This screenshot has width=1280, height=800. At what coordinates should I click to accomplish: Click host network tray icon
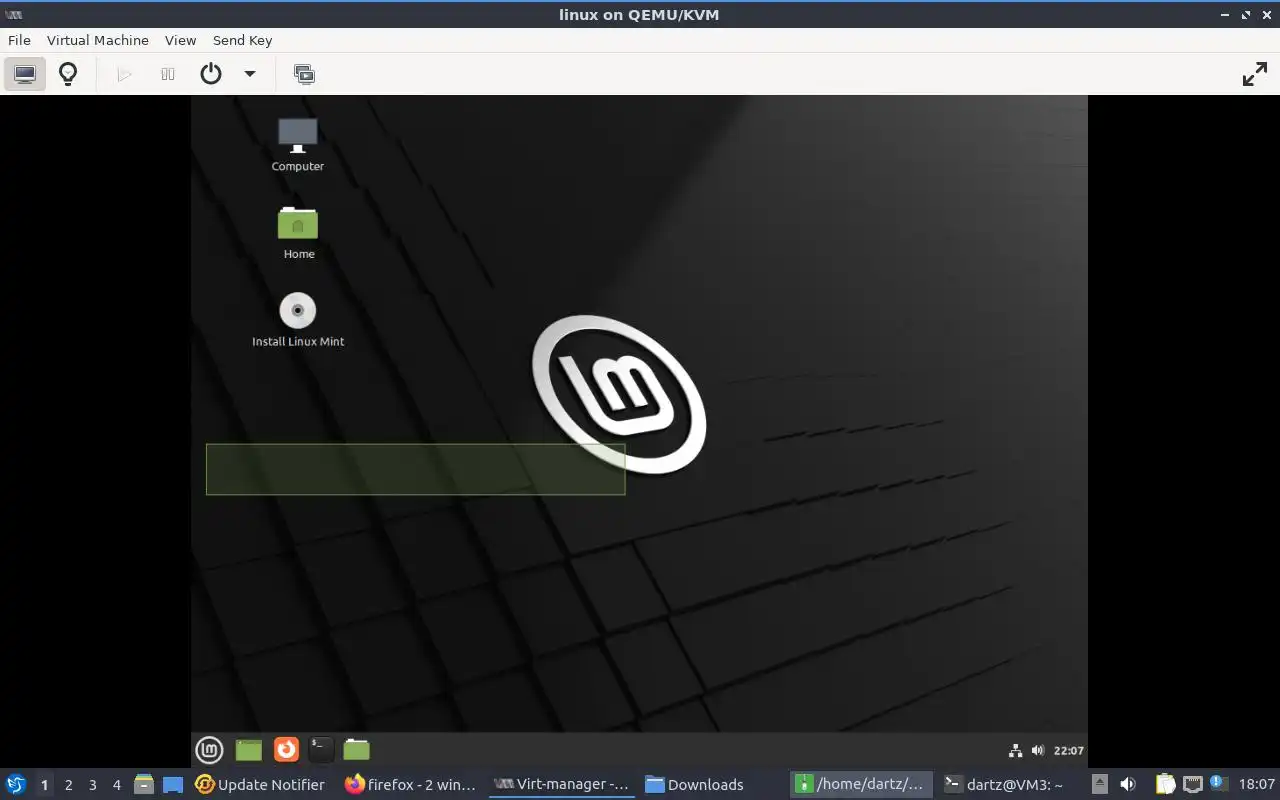[1192, 784]
